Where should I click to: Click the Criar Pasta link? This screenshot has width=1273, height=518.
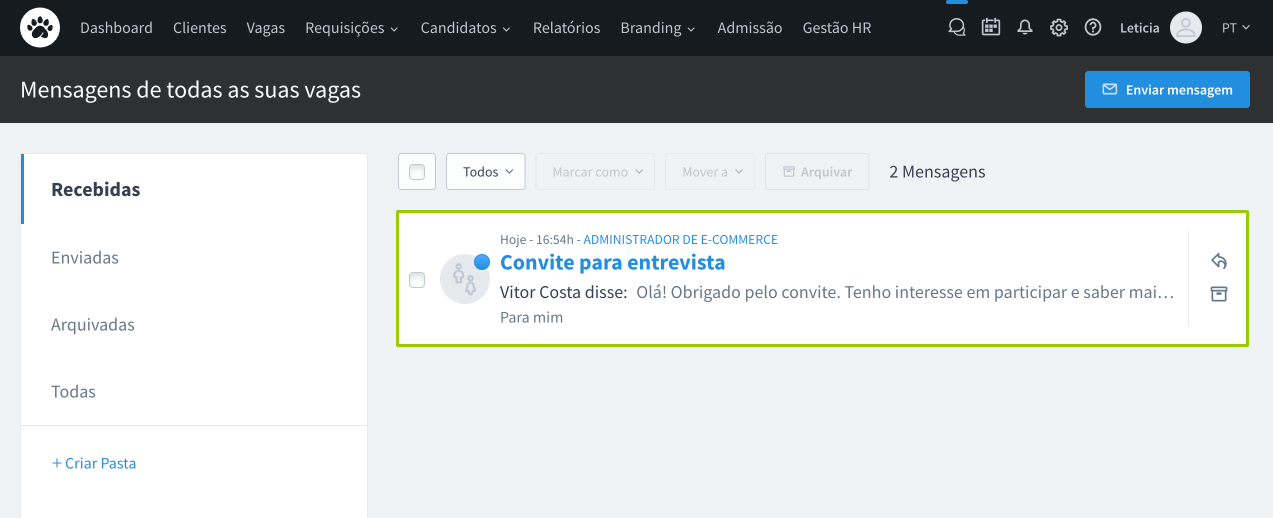[94, 463]
